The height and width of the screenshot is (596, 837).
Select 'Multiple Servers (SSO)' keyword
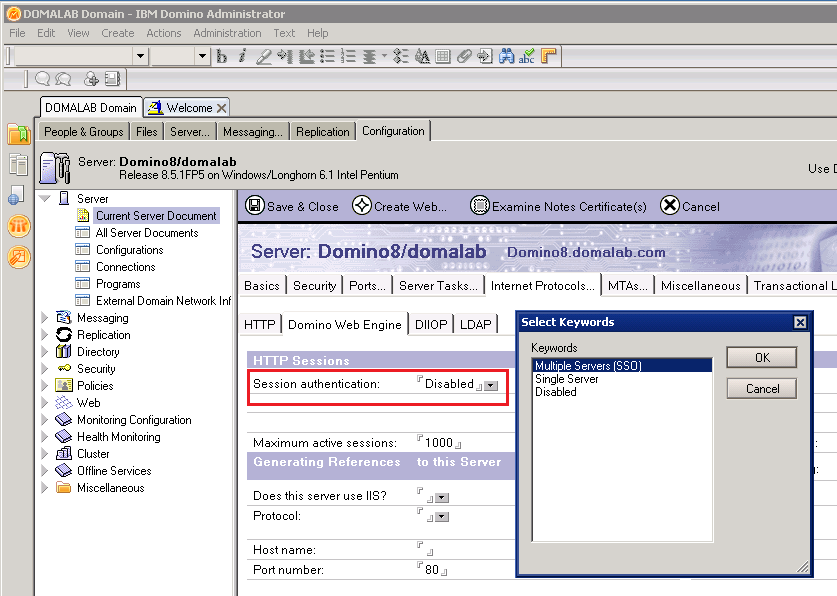[622, 365]
